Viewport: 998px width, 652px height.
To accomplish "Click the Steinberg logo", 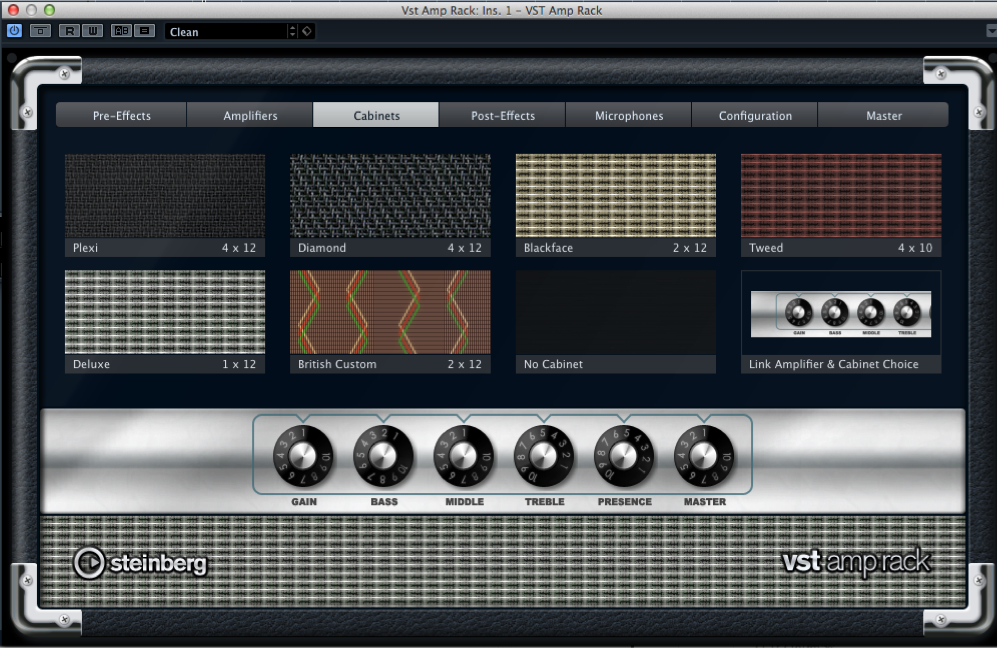I will [x=141, y=563].
